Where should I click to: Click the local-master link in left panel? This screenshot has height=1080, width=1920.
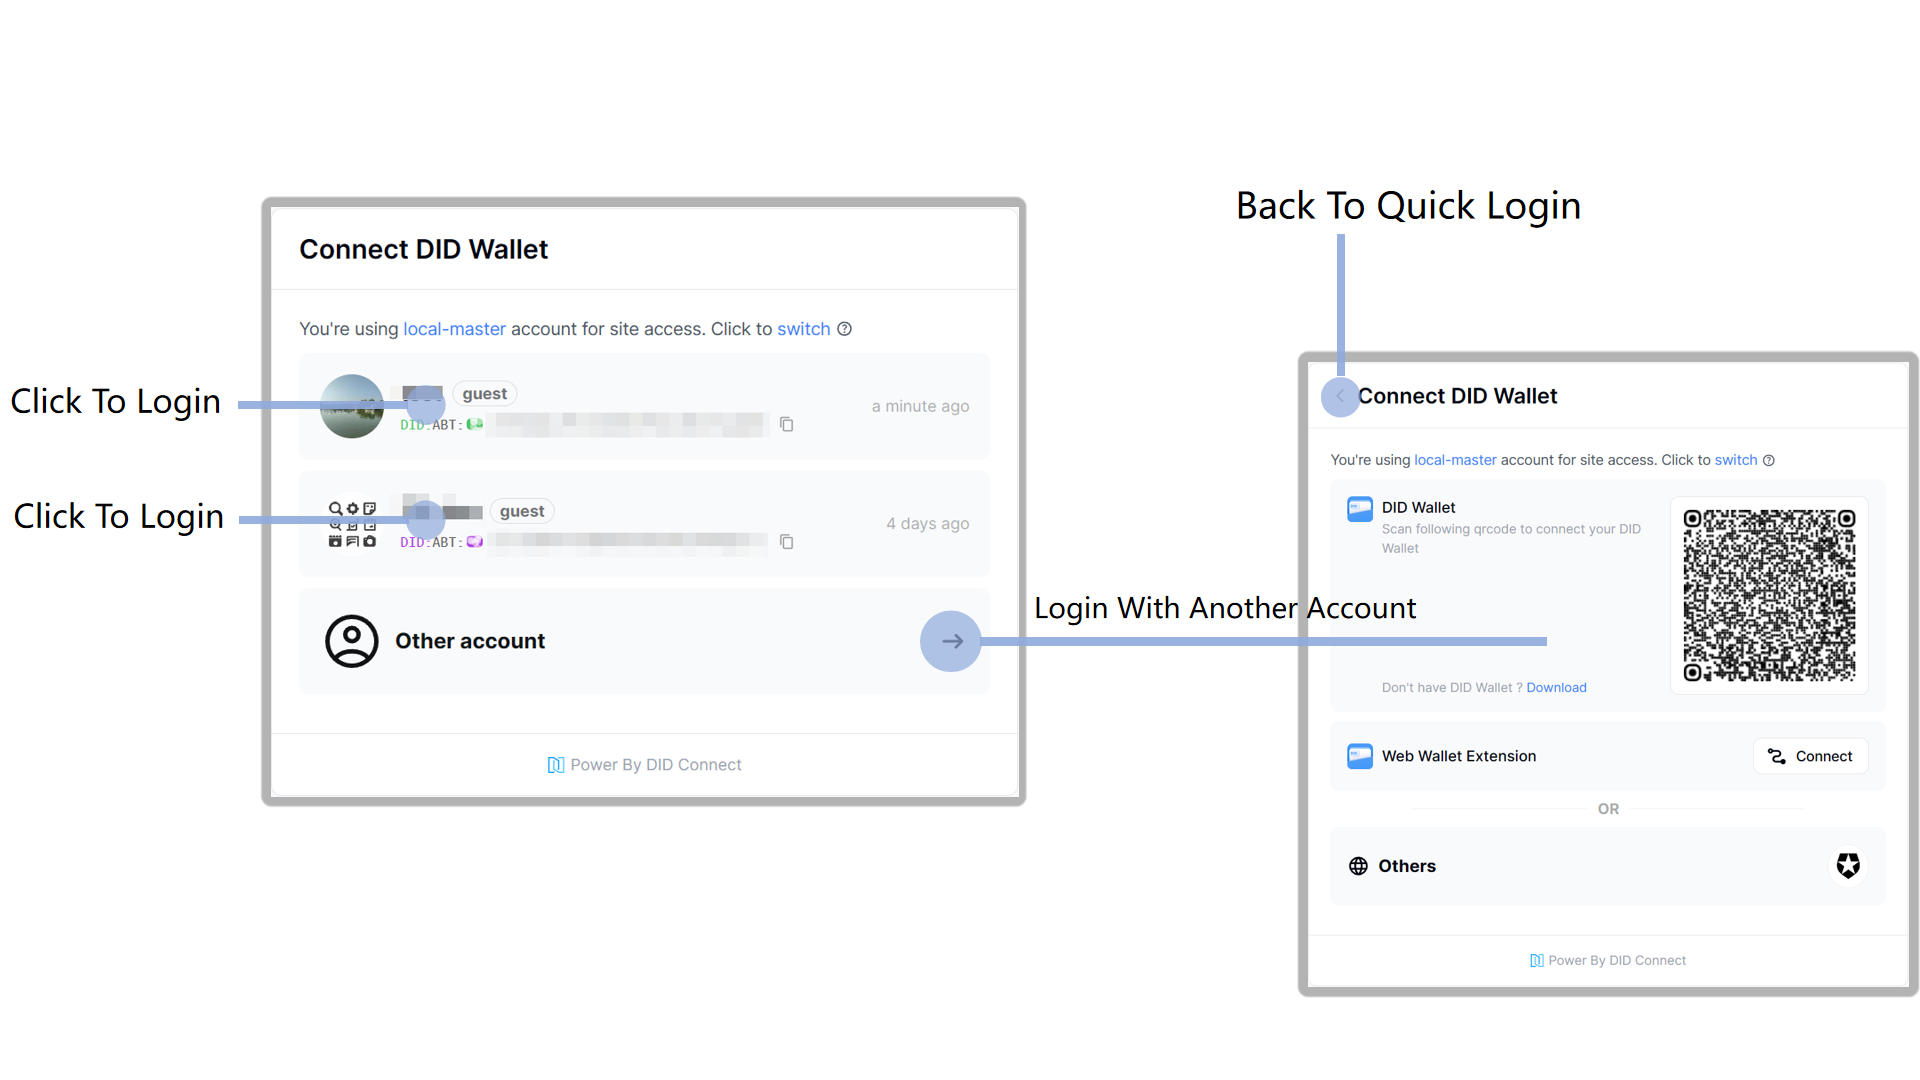pos(454,329)
